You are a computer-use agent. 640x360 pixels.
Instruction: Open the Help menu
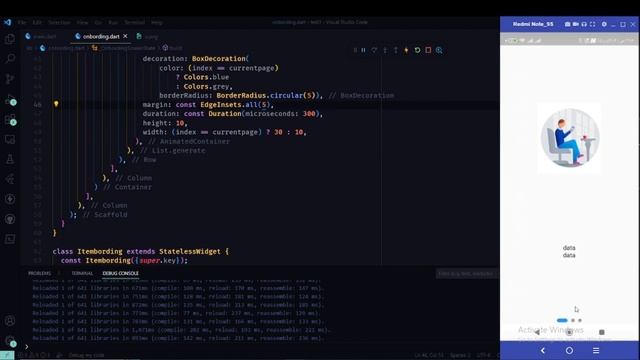pyautogui.click(x=157, y=22)
